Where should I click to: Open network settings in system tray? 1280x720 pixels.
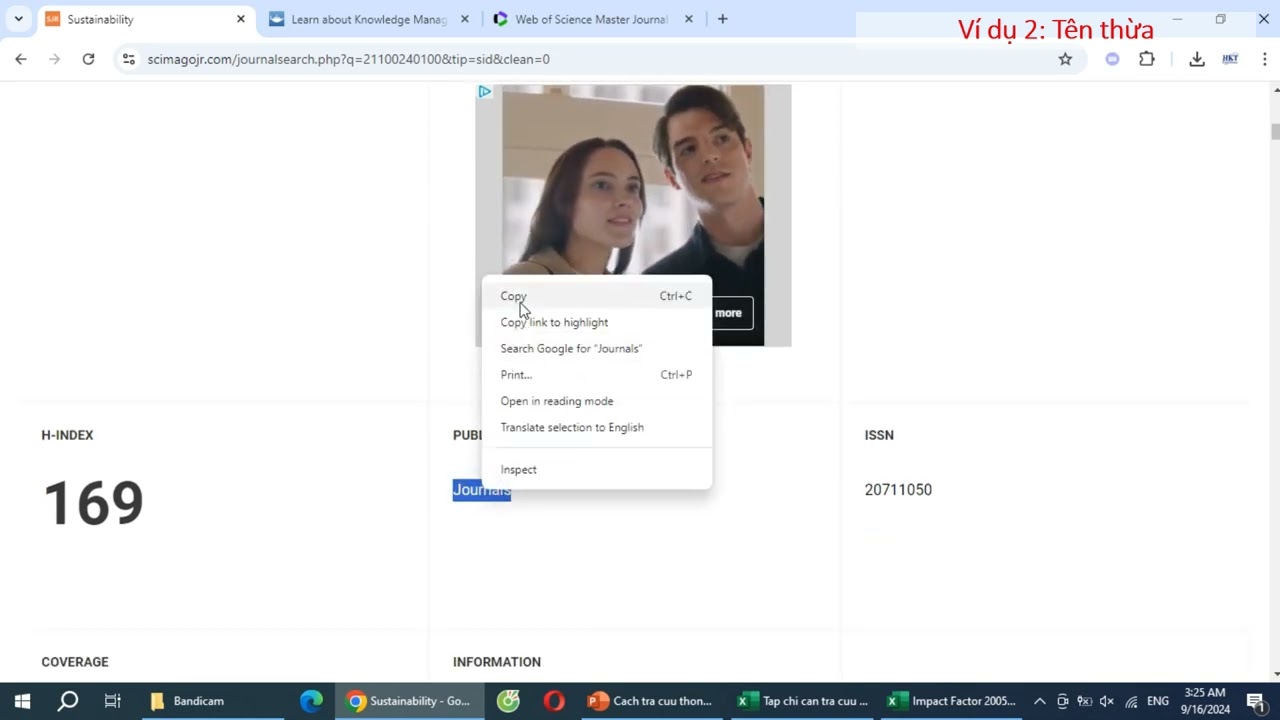[1131, 701]
